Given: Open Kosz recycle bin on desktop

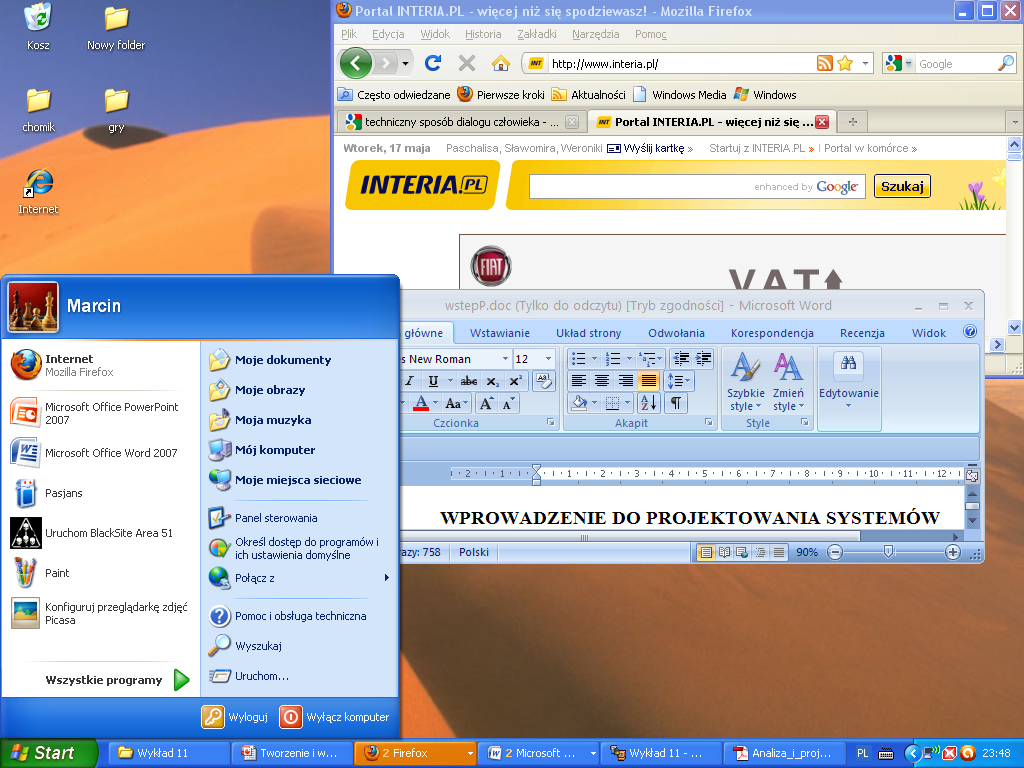Looking at the screenshot, I should 38,26.
